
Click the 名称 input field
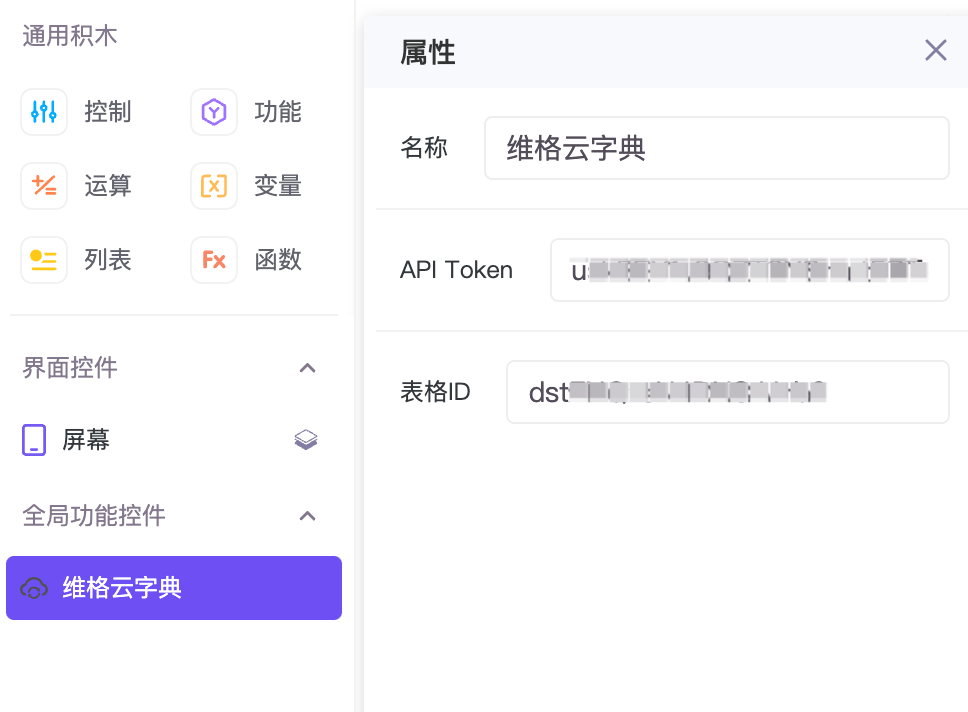tap(717, 148)
